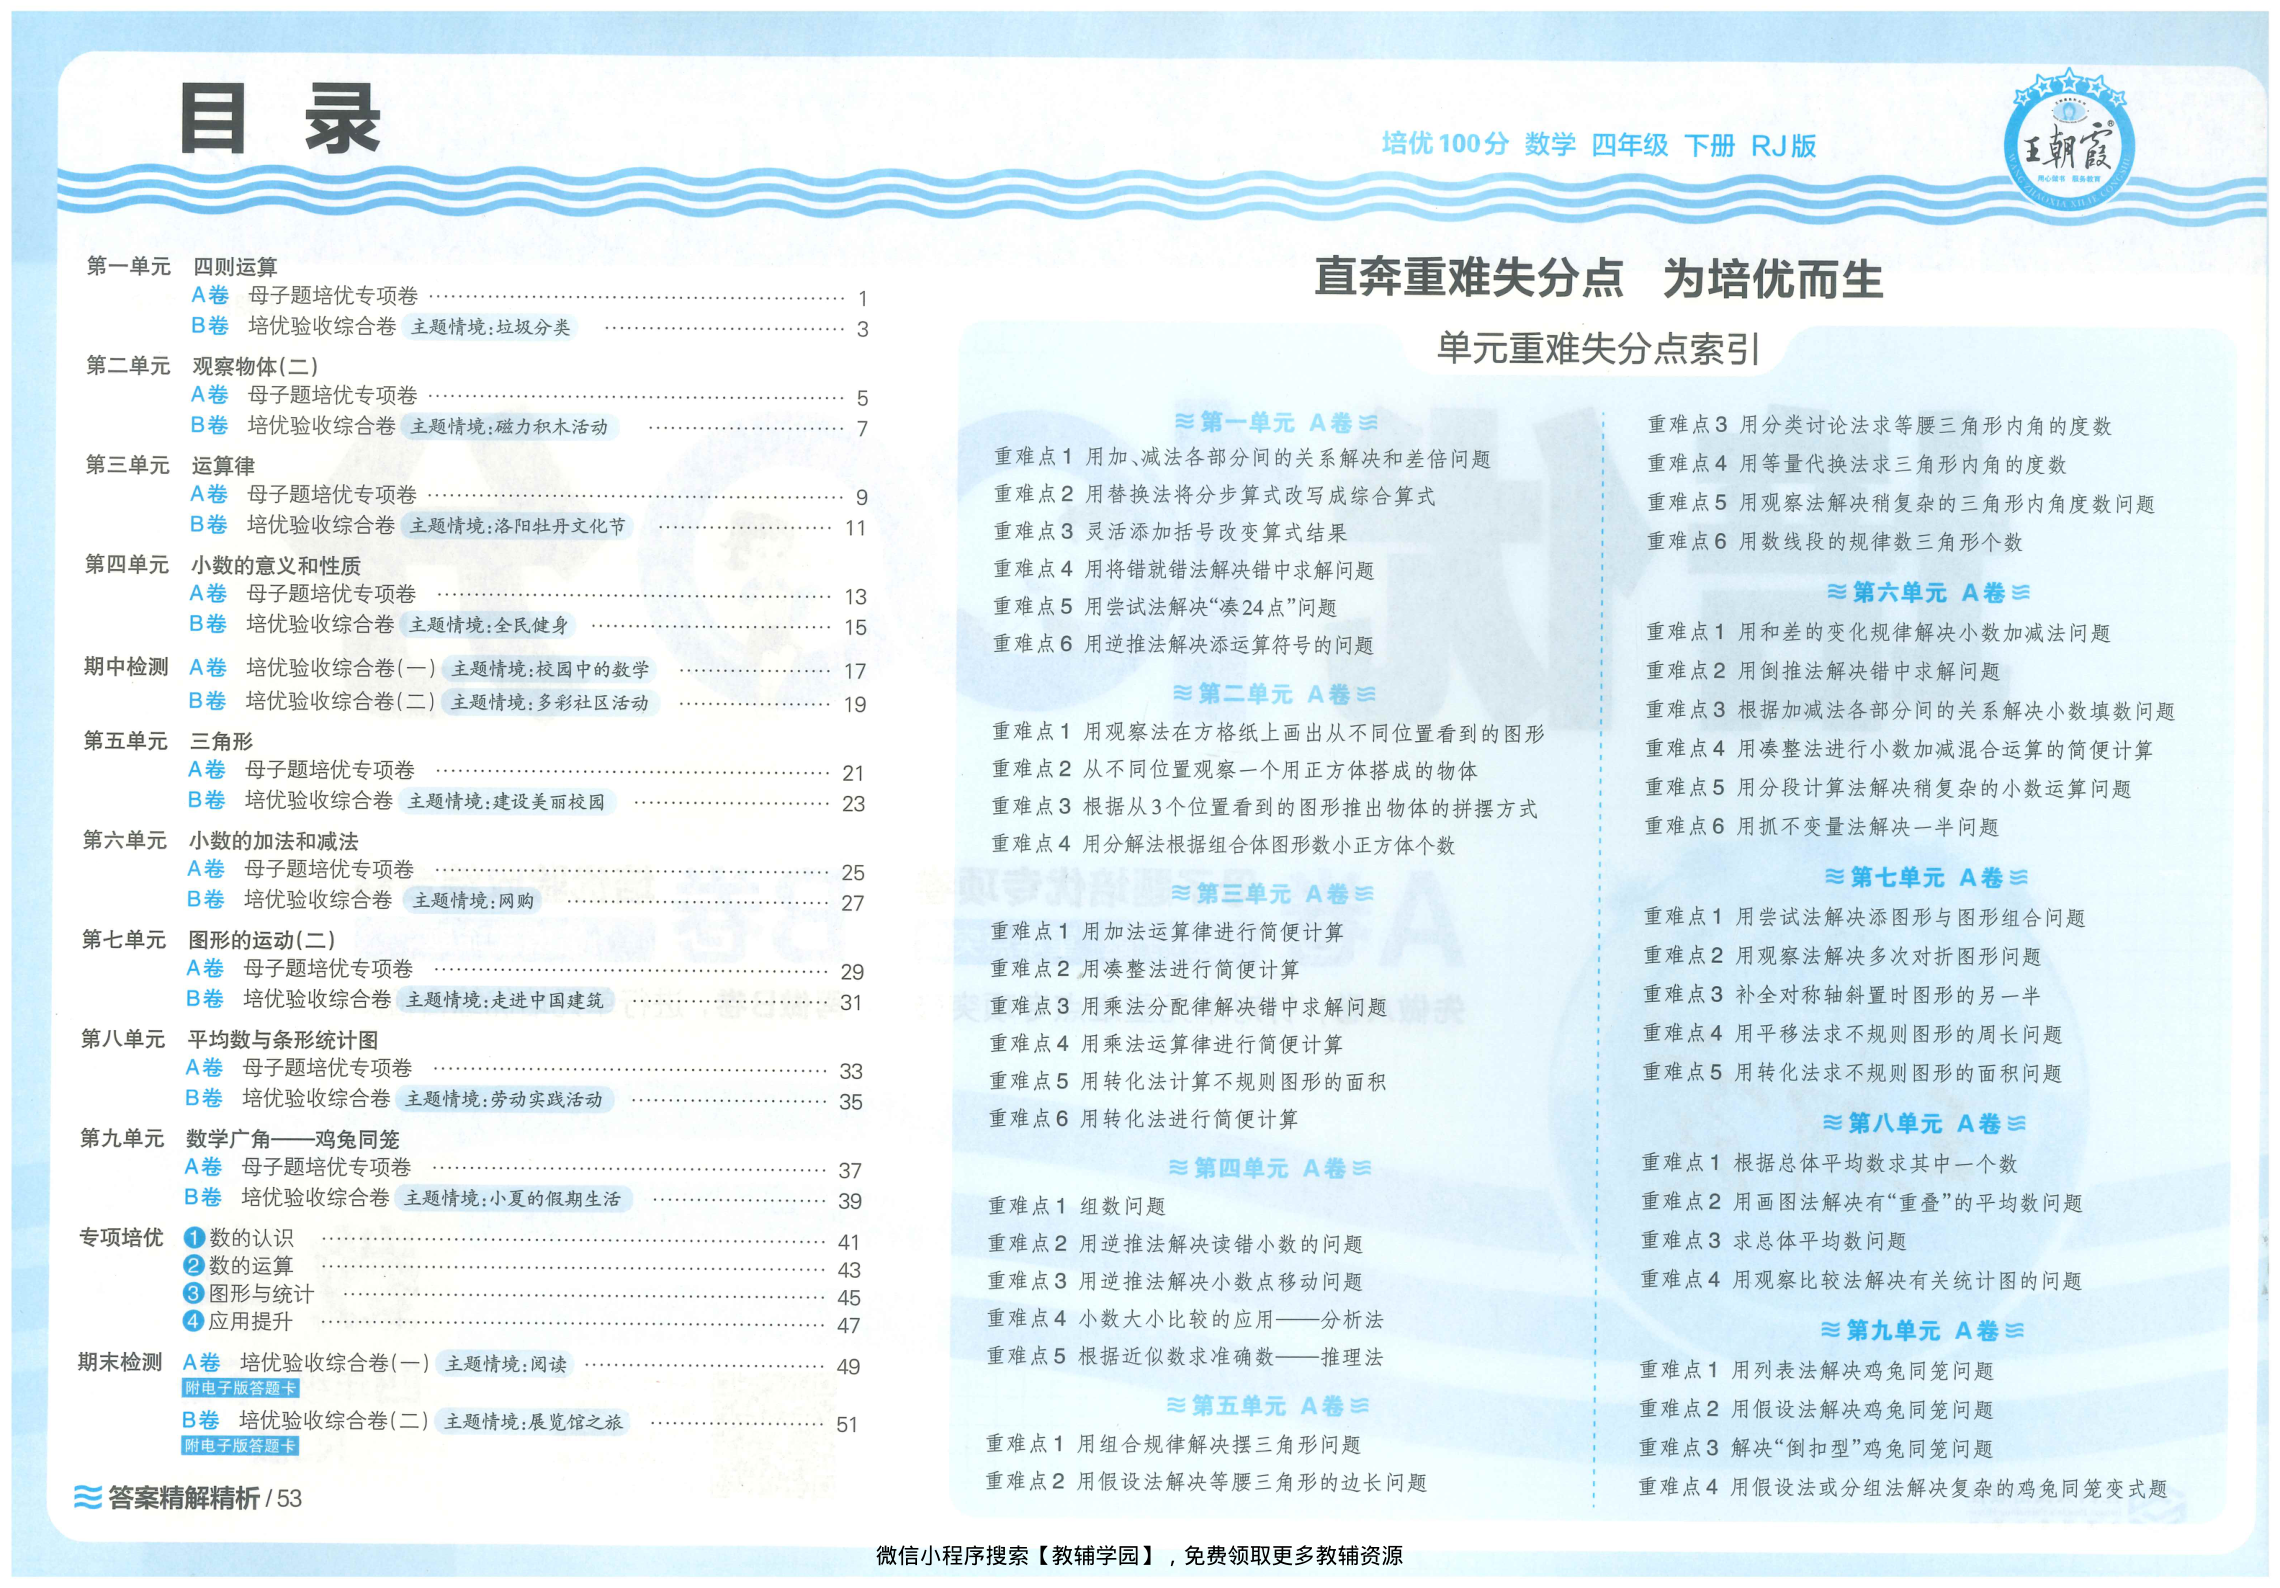Select 第一单元 四则运算 in the contents
Image resolution: width=2280 pixels, height=1588 pixels.
182,266
